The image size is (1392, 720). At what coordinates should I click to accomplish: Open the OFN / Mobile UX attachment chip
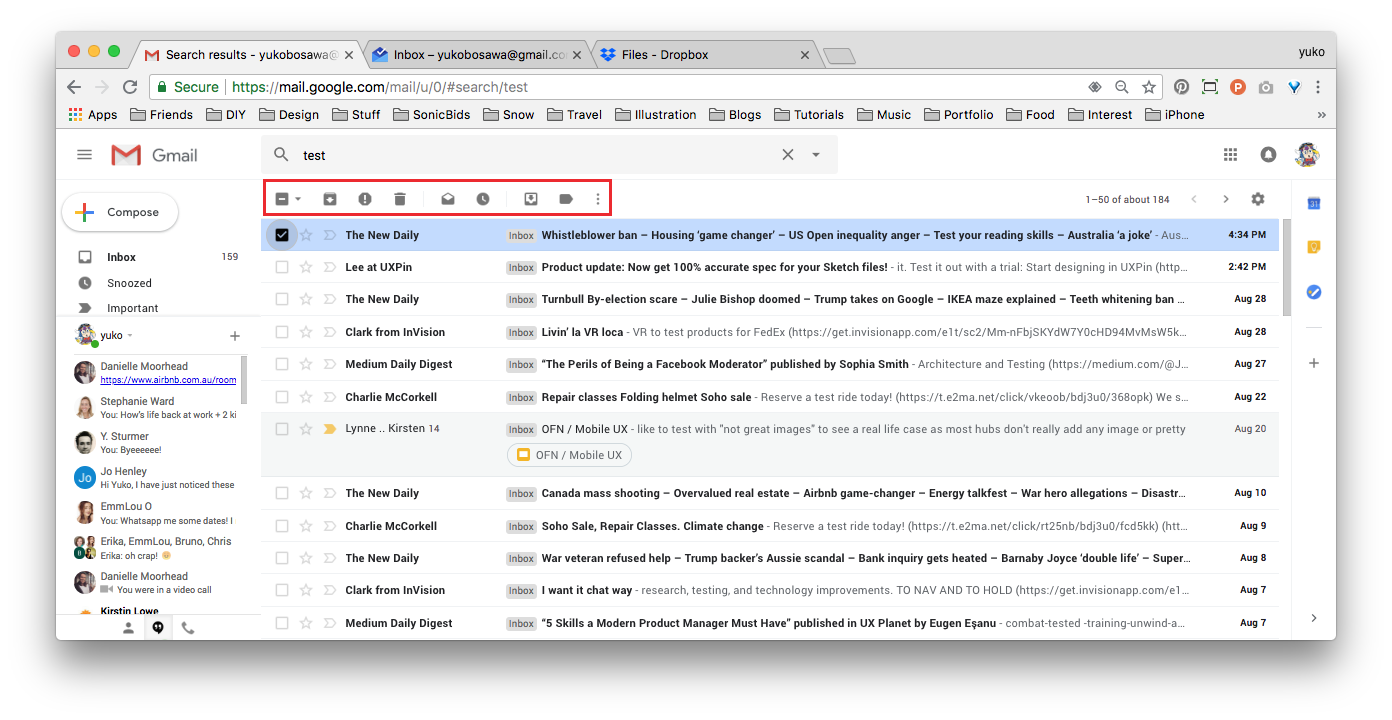coord(569,455)
